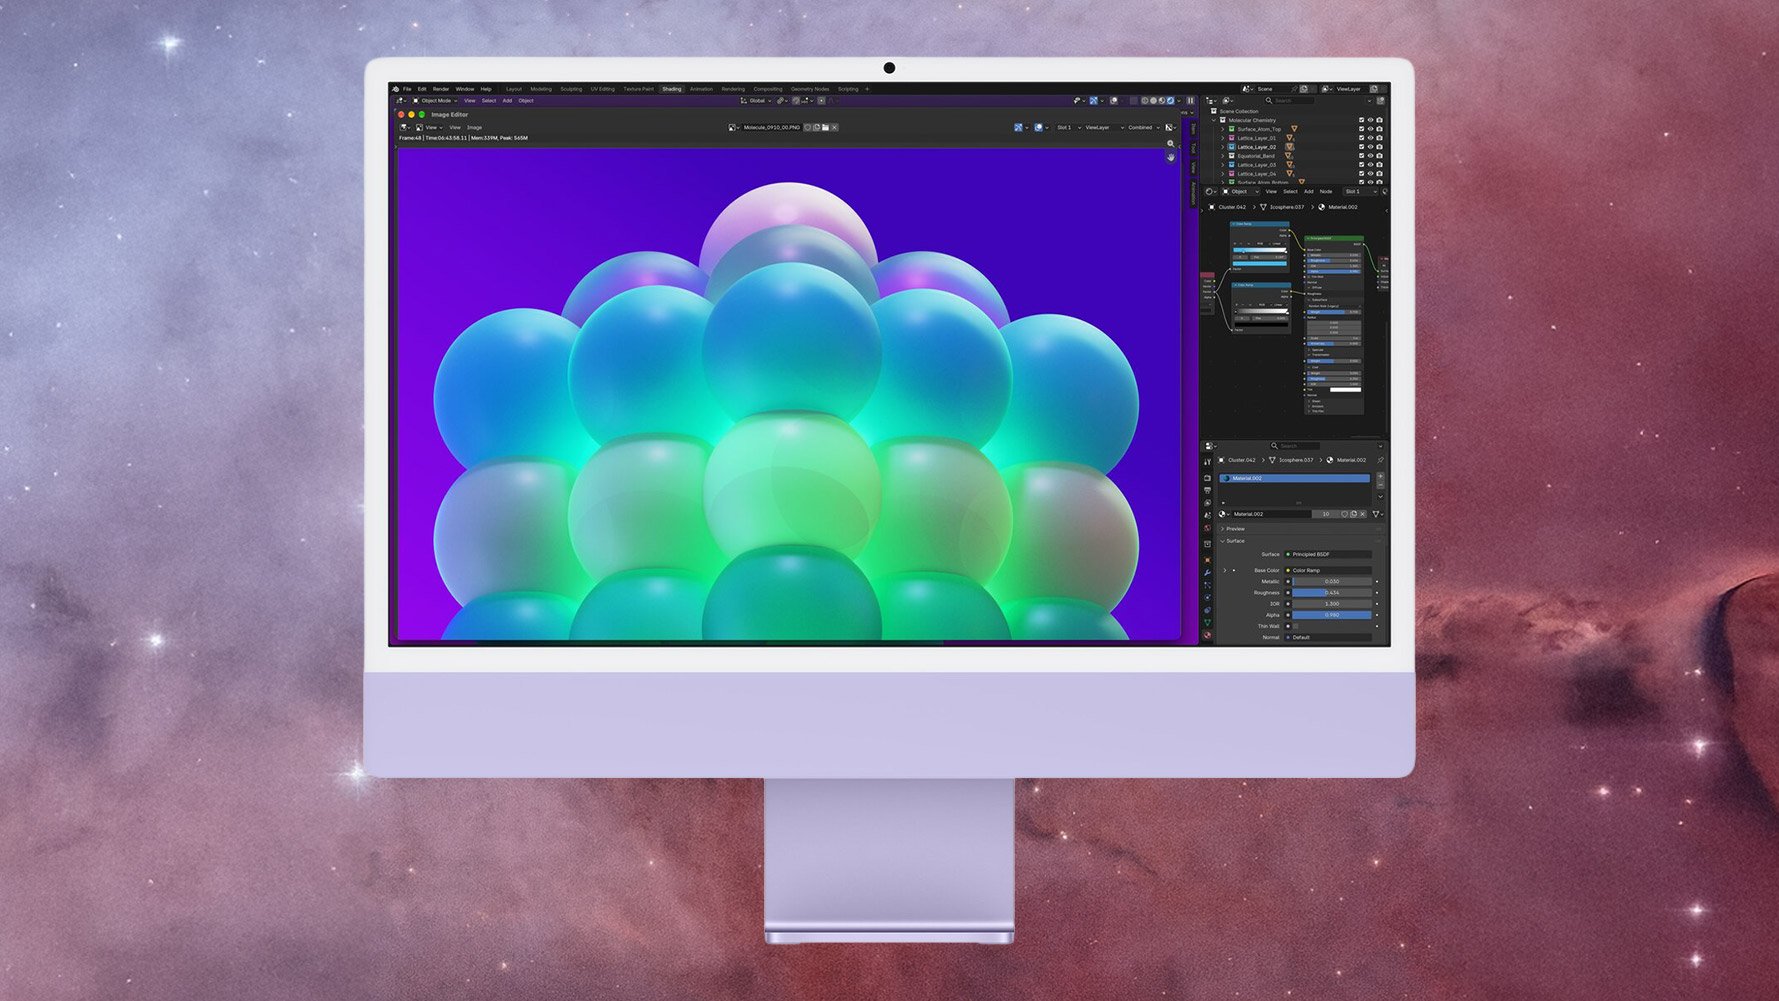1779x1001 pixels.
Task: Expand the Preview panel
Action: click(x=1222, y=529)
